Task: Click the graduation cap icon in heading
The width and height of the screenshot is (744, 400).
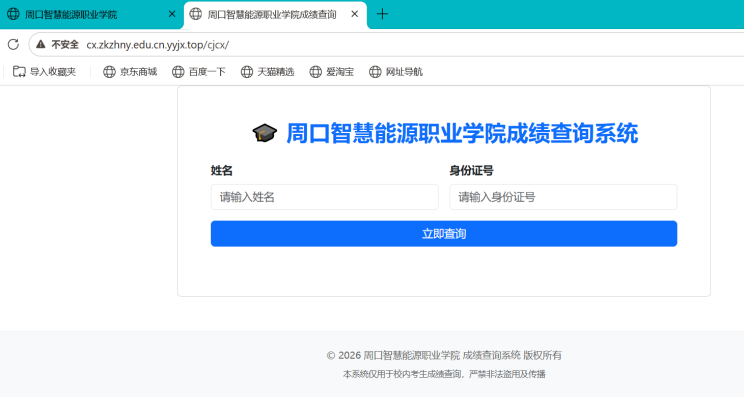Action: 264,133
